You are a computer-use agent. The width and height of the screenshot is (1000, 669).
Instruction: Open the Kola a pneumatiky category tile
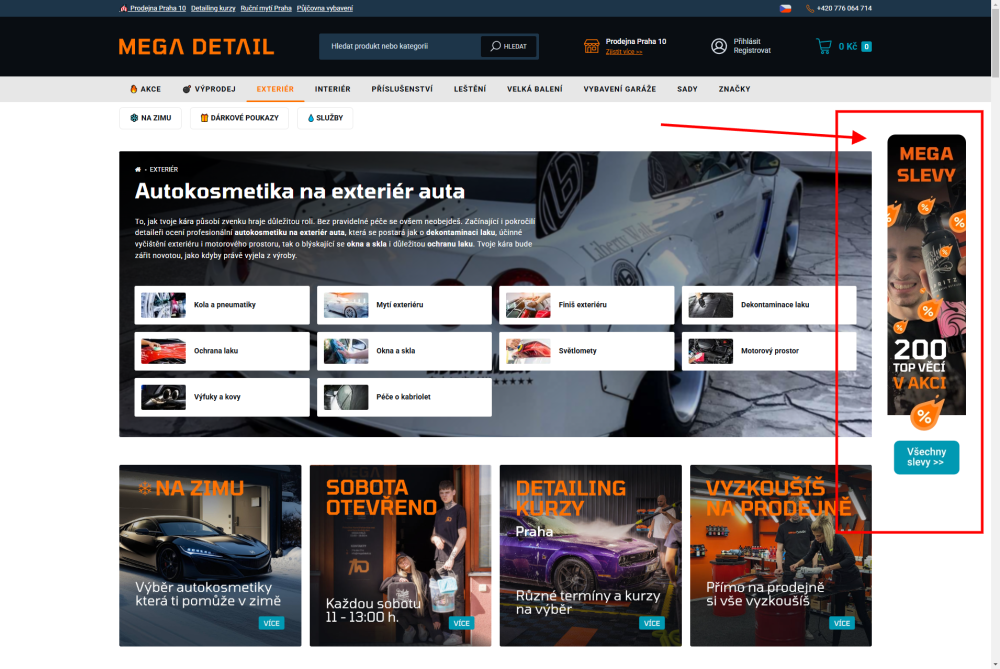[222, 305]
